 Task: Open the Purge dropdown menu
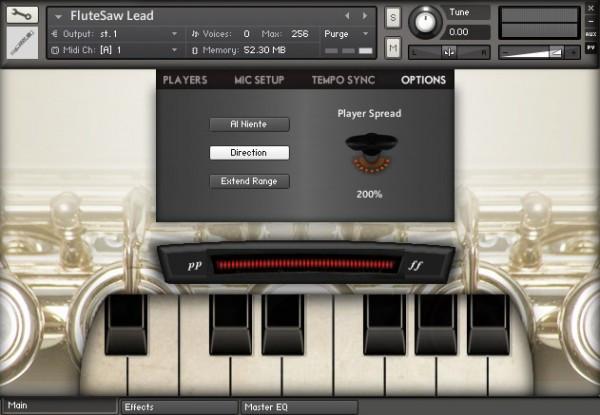(x=346, y=34)
